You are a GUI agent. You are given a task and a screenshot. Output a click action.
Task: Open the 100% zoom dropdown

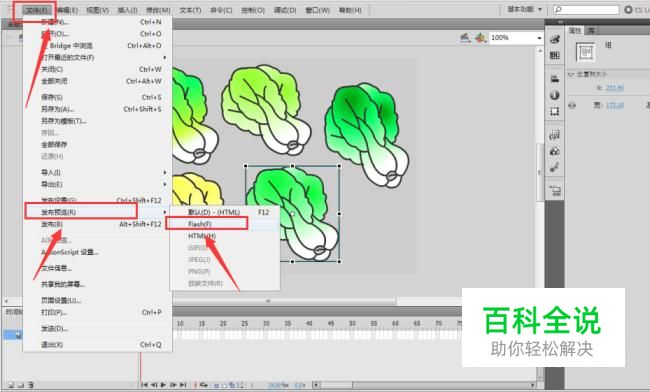[x=539, y=38]
